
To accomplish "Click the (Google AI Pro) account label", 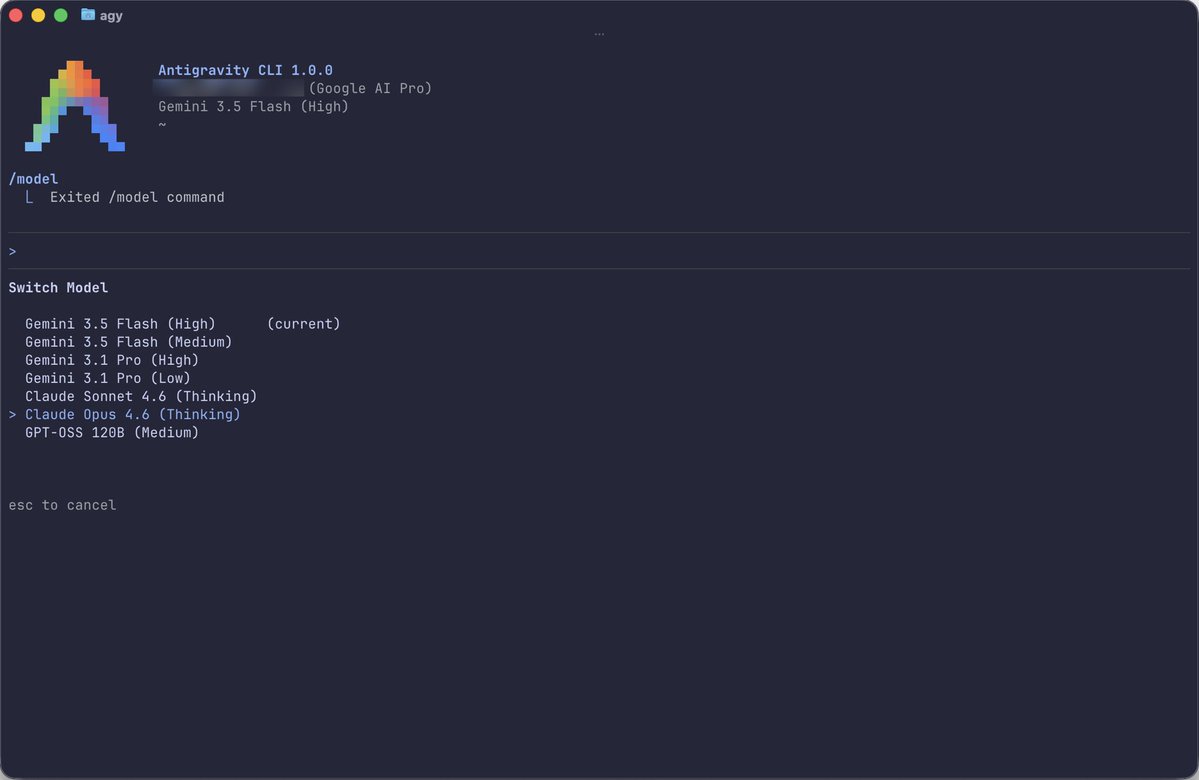I will 370,89.
